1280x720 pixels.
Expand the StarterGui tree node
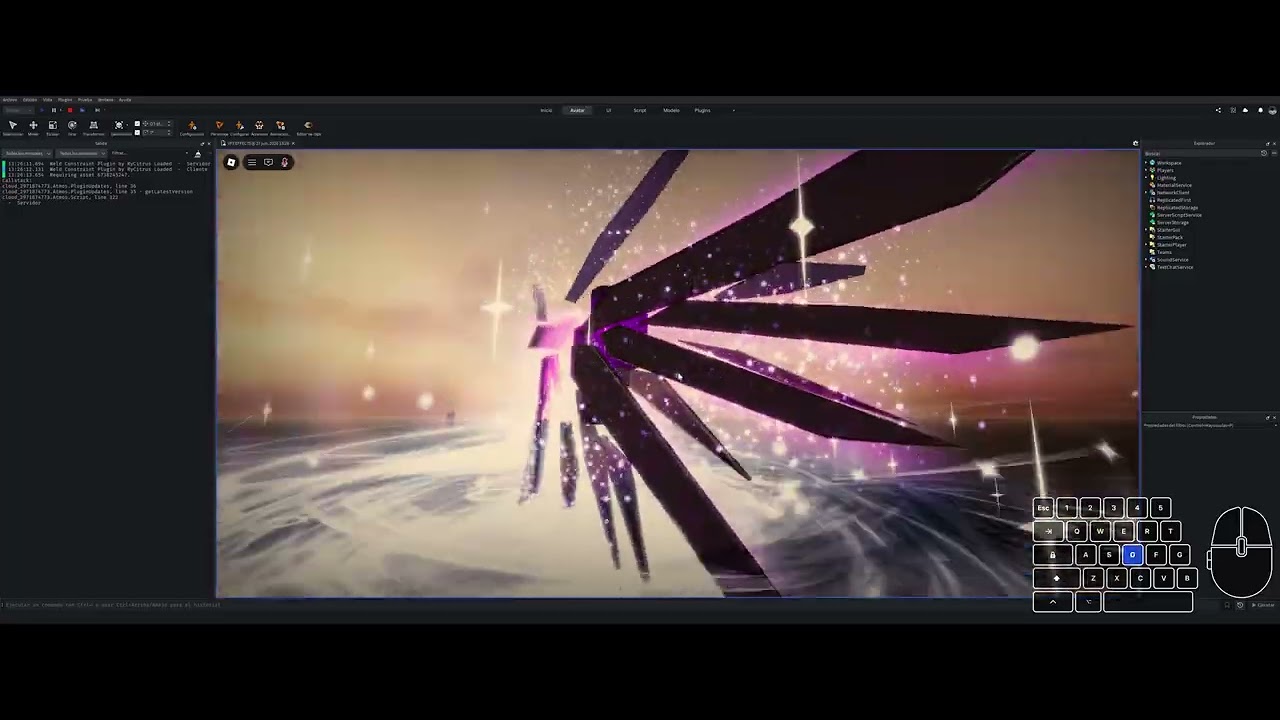(1146, 230)
